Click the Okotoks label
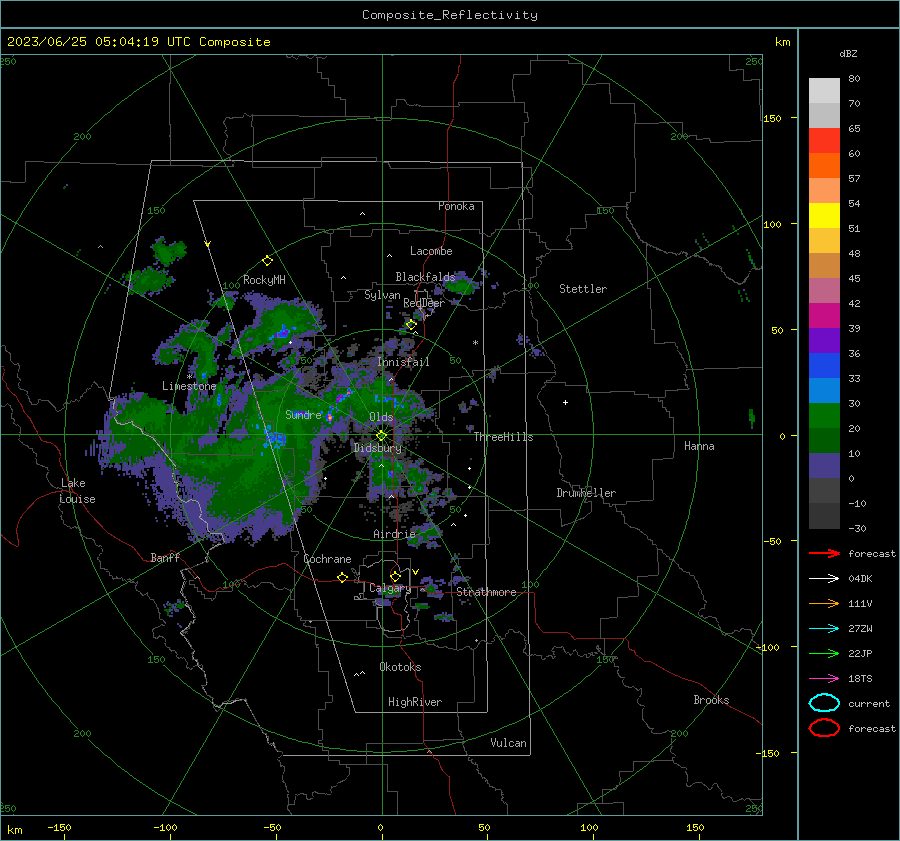The width and height of the screenshot is (900, 841). [400, 667]
